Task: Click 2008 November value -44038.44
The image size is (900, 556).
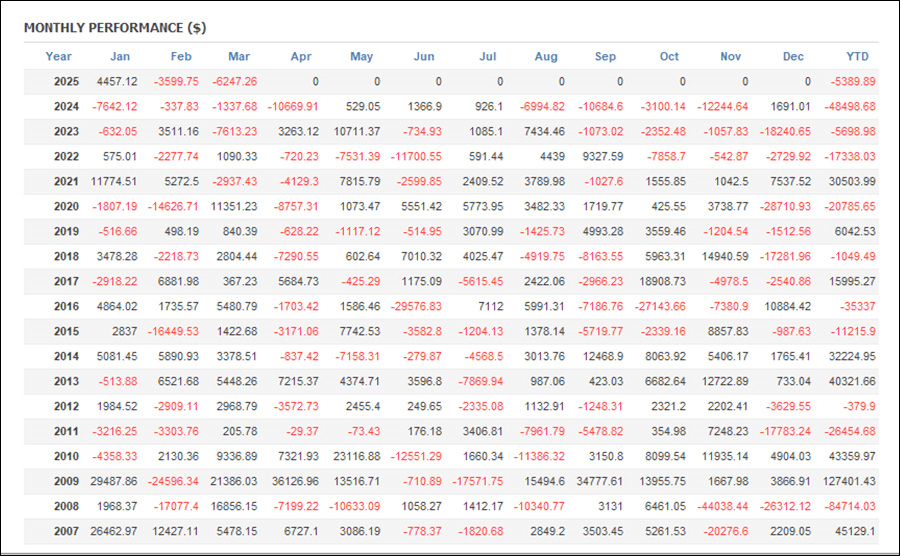Action: click(x=723, y=507)
